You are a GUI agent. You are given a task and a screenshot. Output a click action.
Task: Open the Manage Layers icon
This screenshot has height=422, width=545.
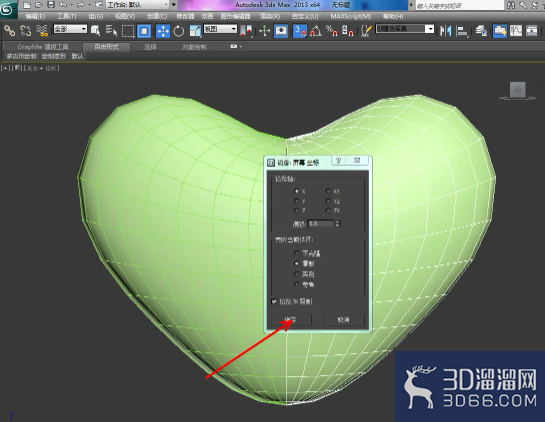point(481,31)
